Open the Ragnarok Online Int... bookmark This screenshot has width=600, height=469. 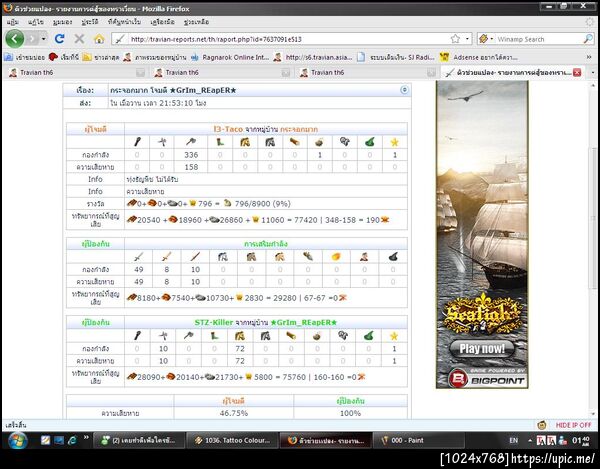point(230,57)
